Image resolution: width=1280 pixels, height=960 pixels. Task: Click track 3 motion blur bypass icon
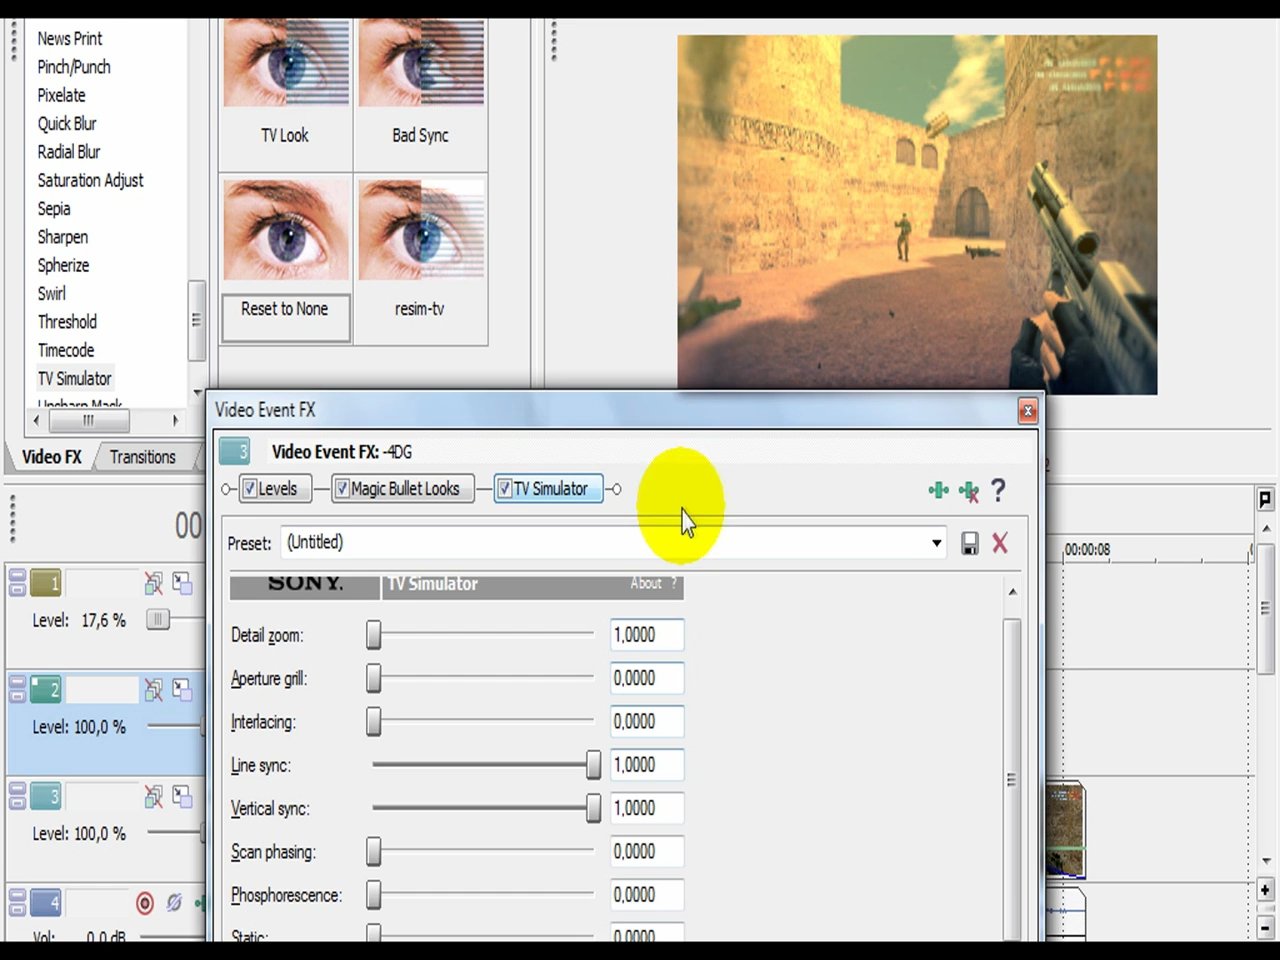point(153,796)
